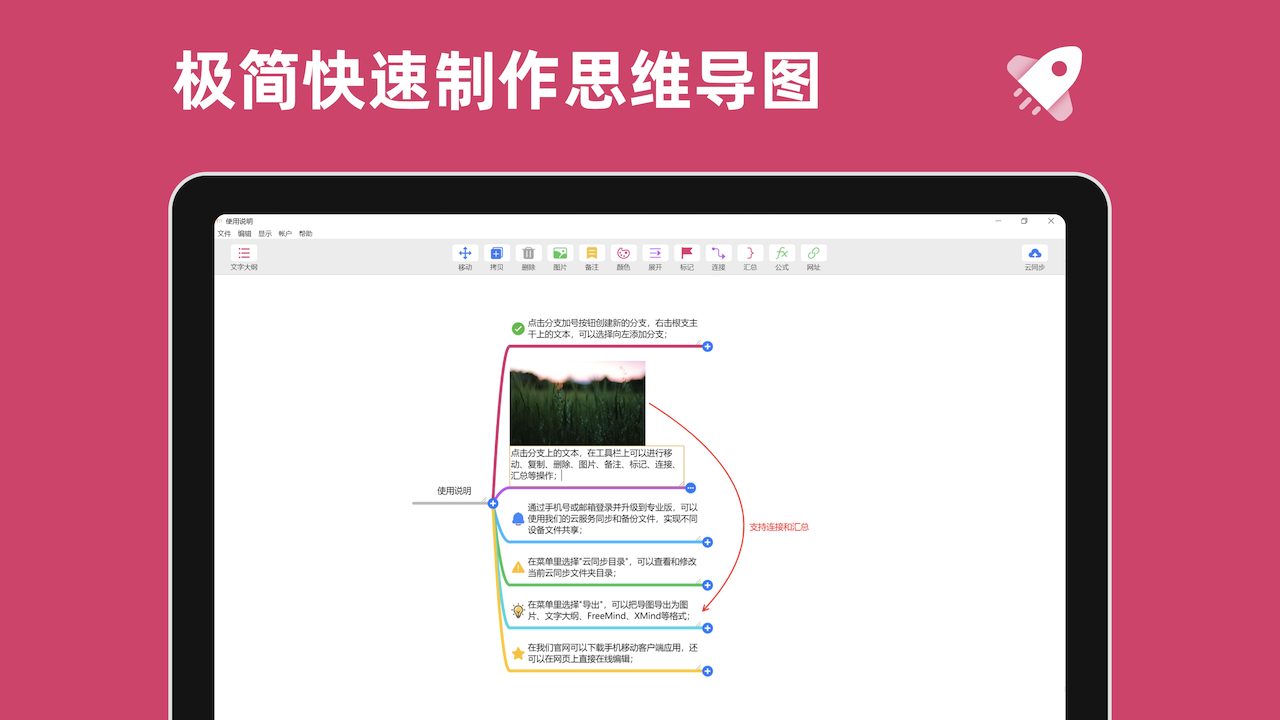Collapse the branch with the minus button
The image size is (1280, 720).
[691, 488]
